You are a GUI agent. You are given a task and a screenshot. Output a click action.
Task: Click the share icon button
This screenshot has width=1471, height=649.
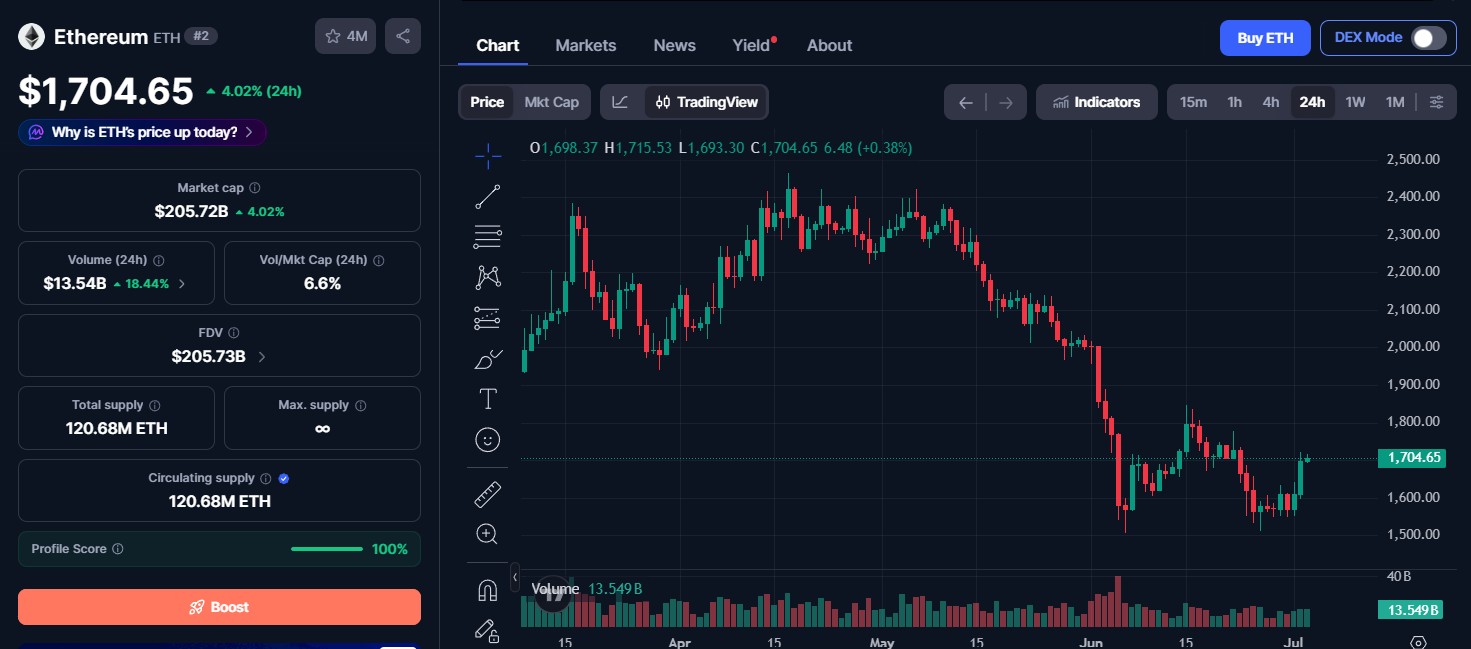[403, 36]
